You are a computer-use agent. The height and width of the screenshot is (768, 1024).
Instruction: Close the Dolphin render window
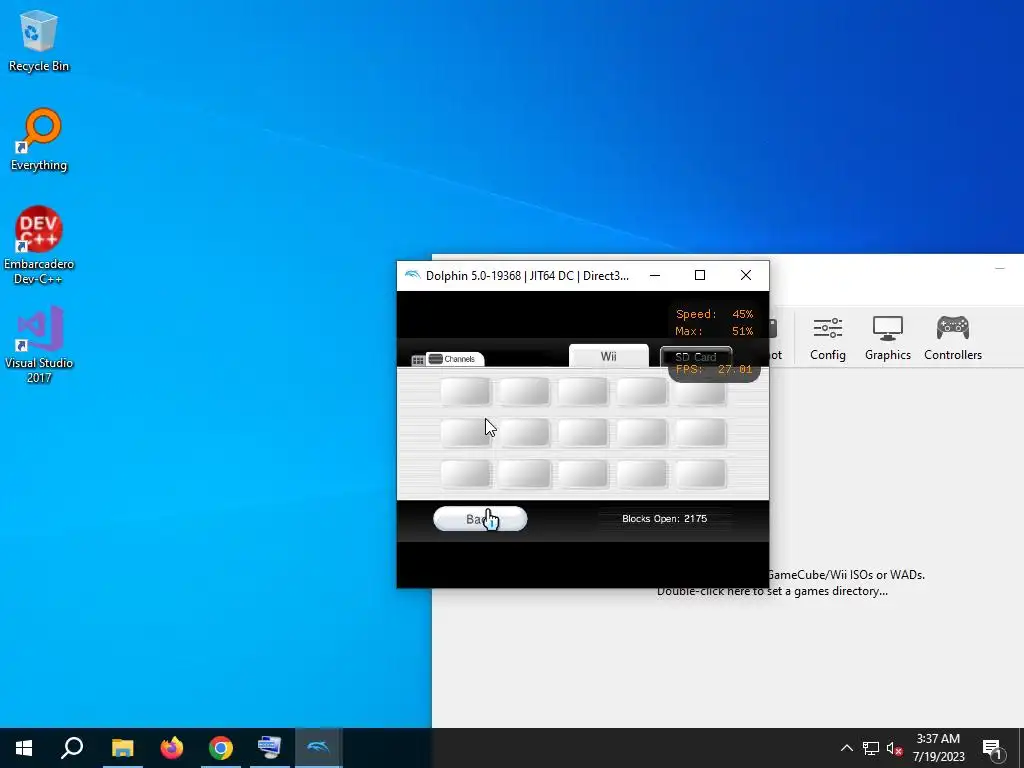click(x=746, y=275)
